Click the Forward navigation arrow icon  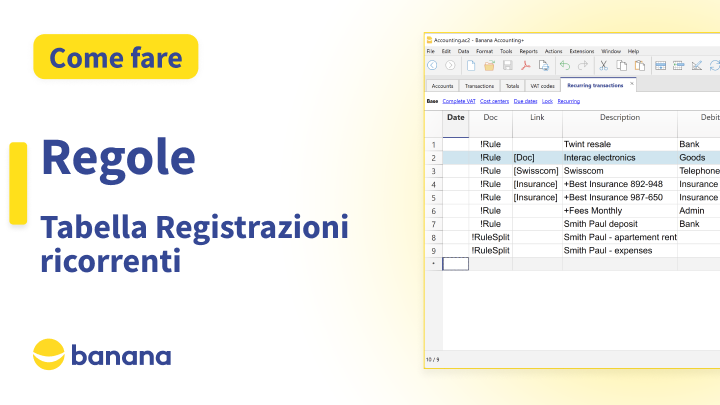450,66
